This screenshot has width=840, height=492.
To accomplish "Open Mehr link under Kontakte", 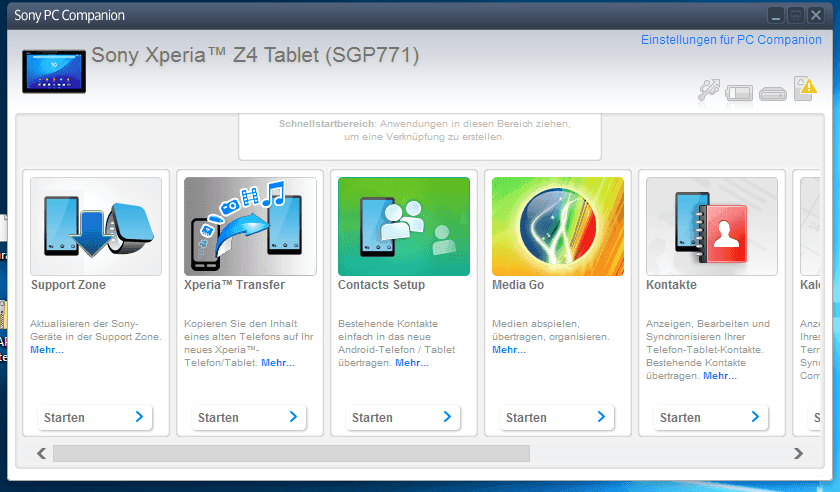I will click(x=719, y=376).
